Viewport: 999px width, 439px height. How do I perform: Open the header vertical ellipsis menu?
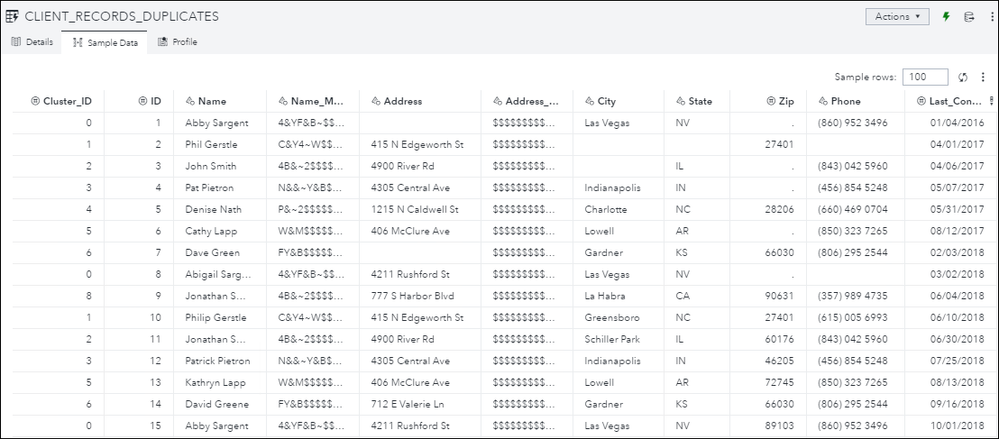tap(993, 17)
